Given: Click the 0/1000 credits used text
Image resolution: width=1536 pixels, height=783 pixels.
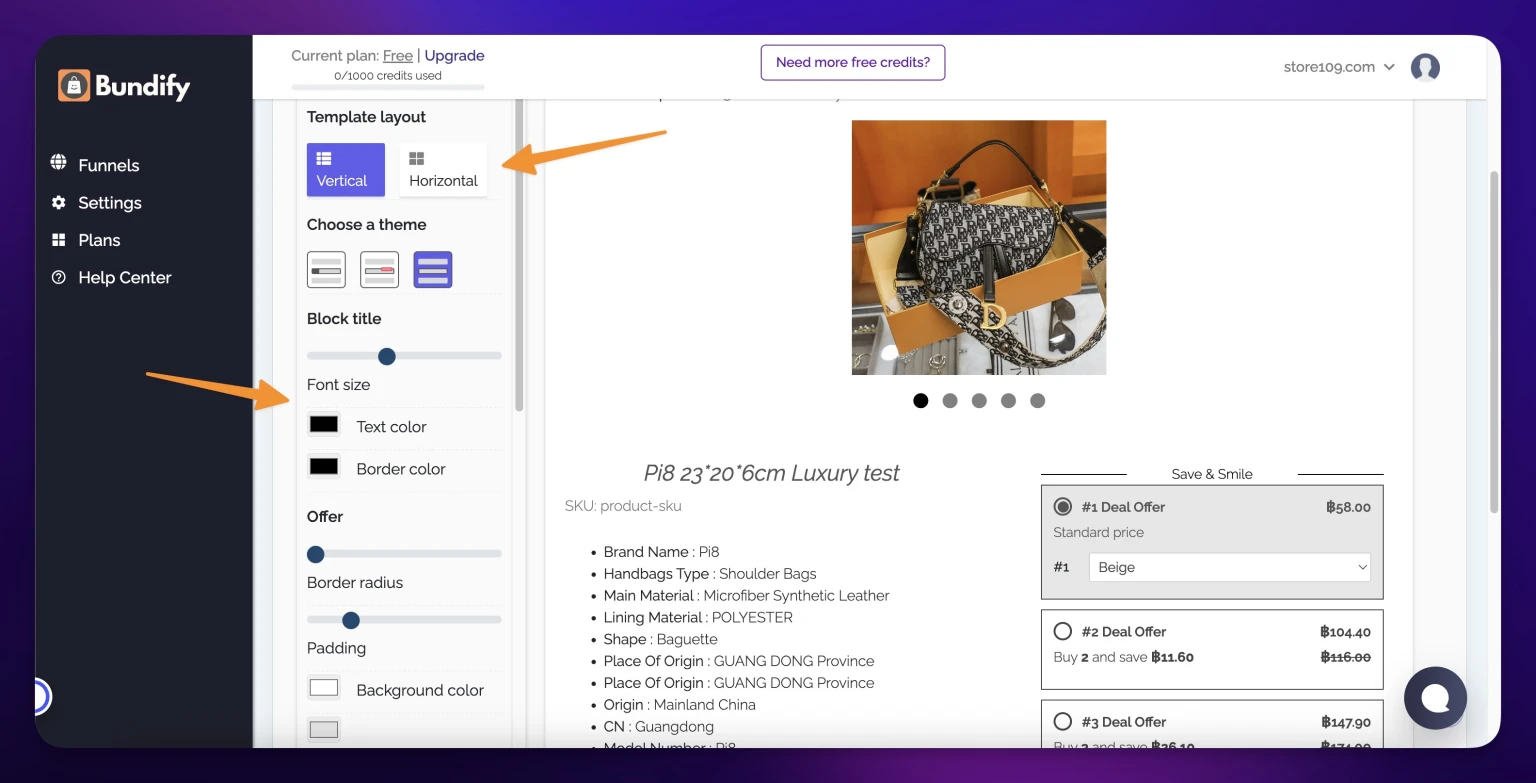Looking at the screenshot, I should (388, 76).
